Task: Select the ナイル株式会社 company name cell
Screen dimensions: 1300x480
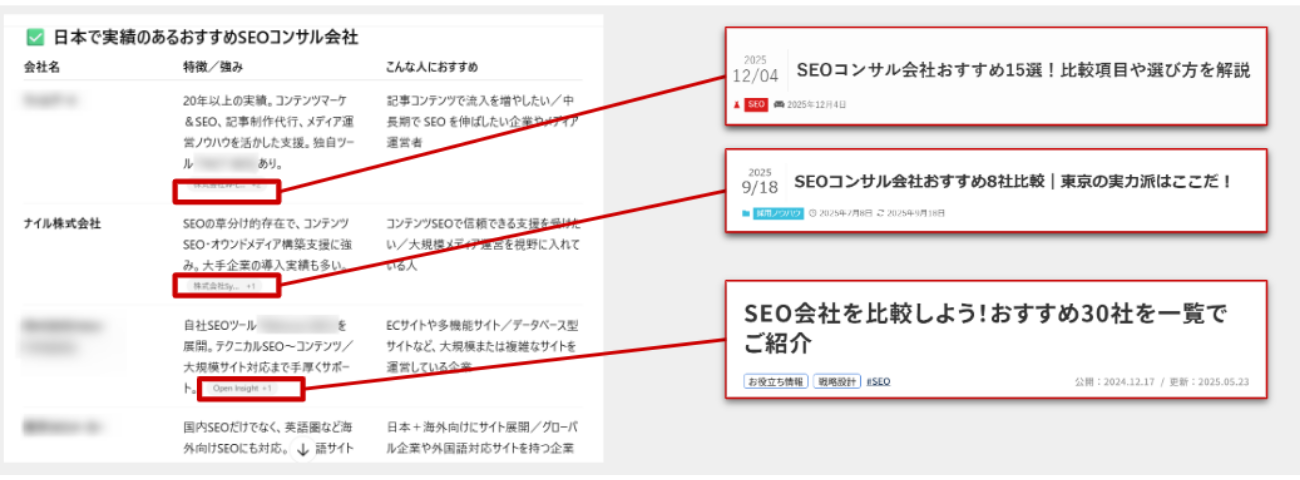Action: click(62, 225)
